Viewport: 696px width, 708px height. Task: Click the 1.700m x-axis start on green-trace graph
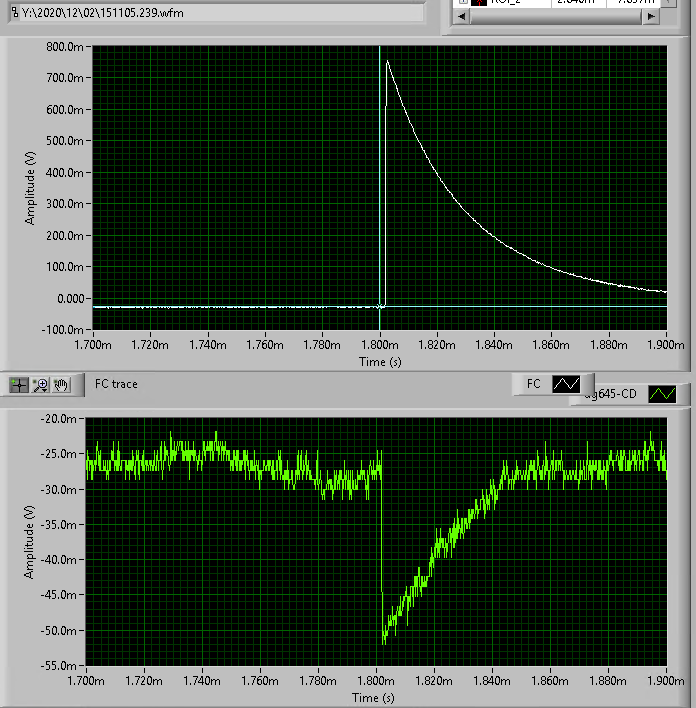86,680
